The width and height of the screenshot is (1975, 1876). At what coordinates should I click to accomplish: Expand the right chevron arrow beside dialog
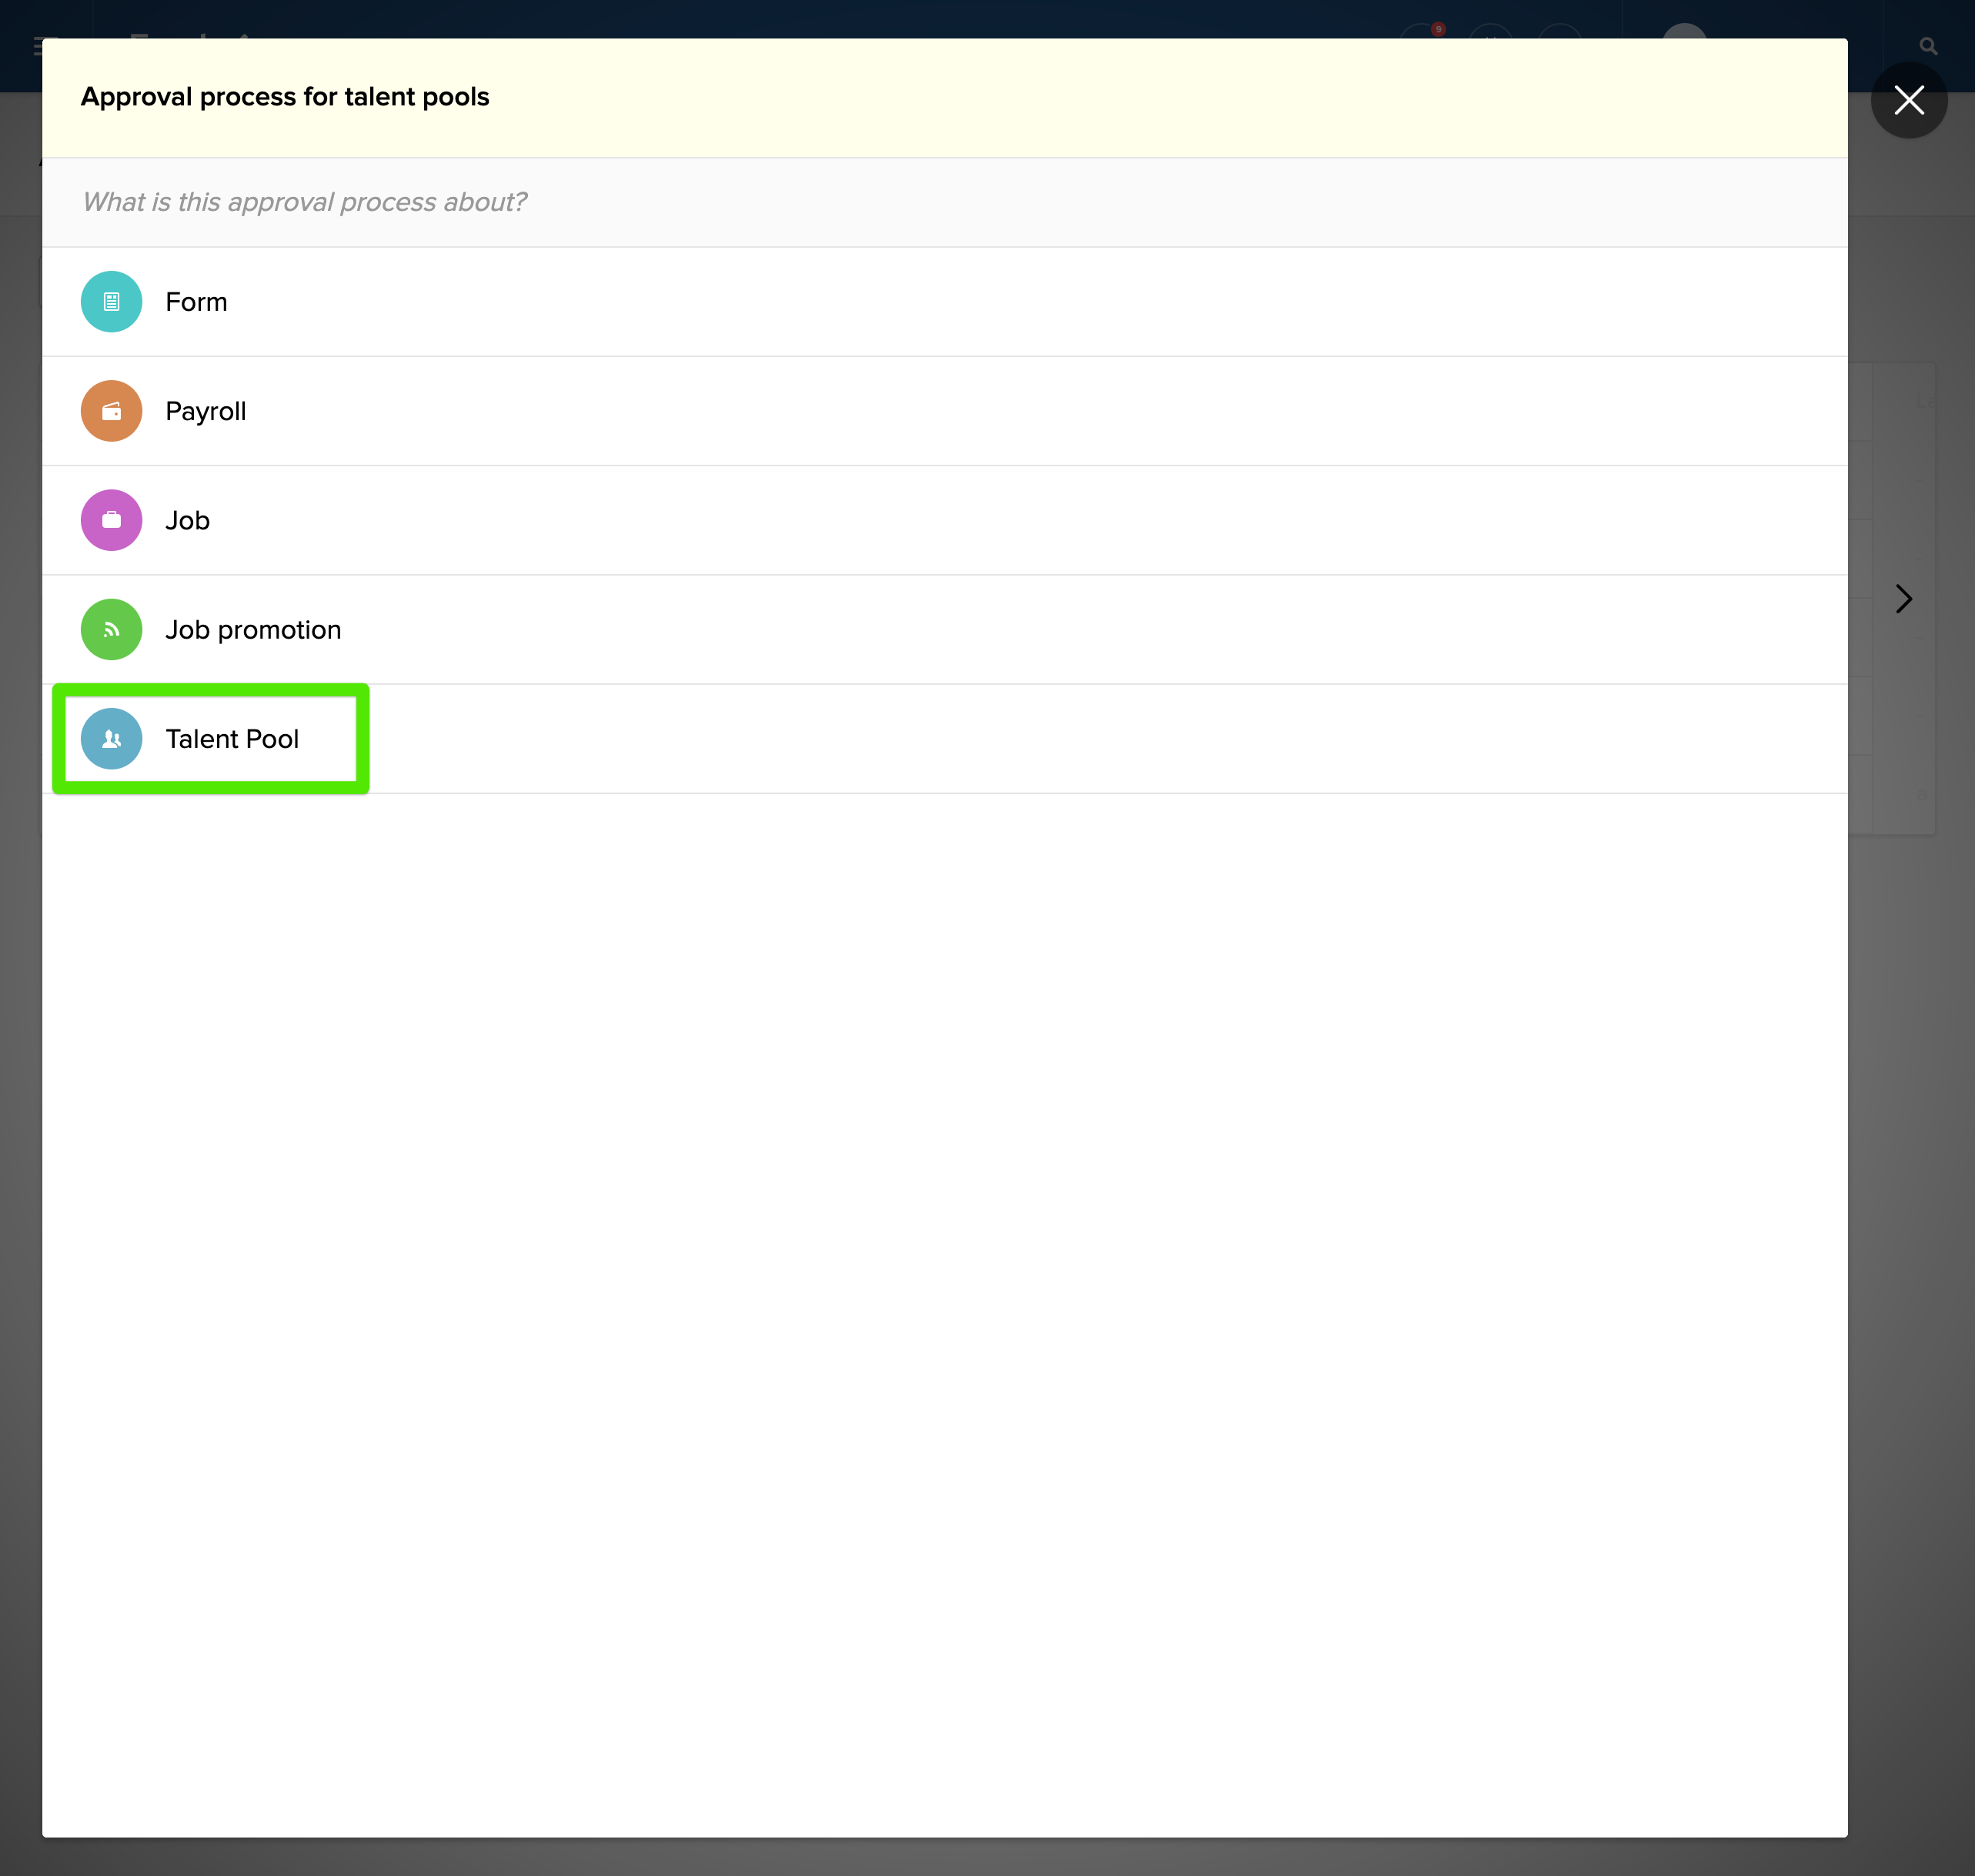point(1903,599)
